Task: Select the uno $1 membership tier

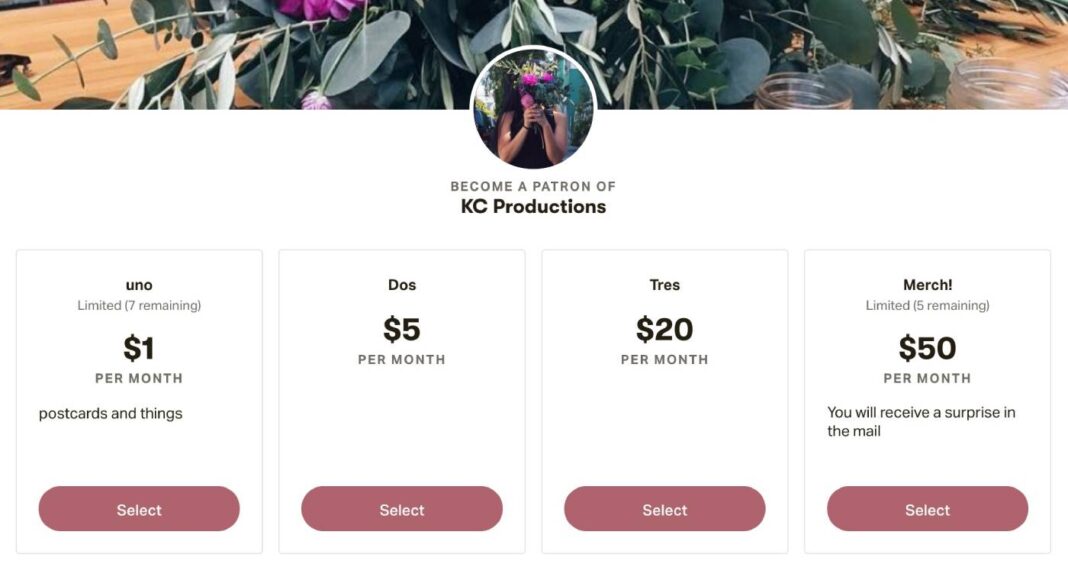Action: pyautogui.click(x=138, y=509)
